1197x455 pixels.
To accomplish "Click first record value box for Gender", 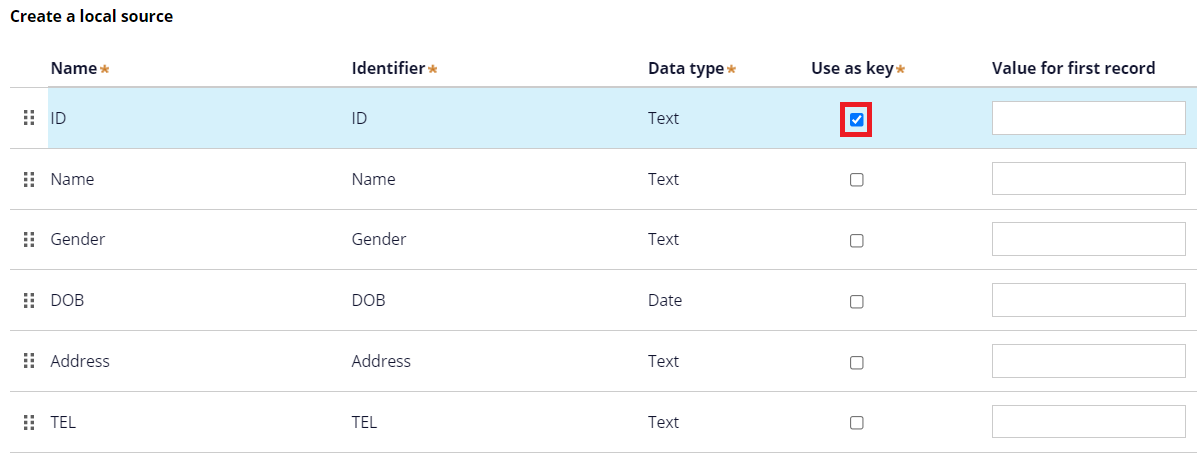I will click(x=1089, y=239).
